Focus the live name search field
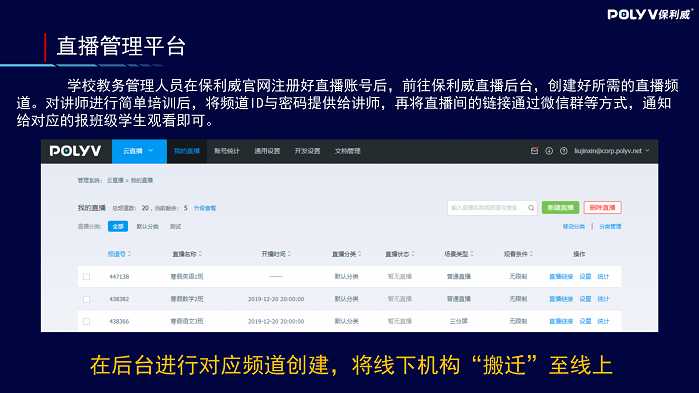 (487, 208)
